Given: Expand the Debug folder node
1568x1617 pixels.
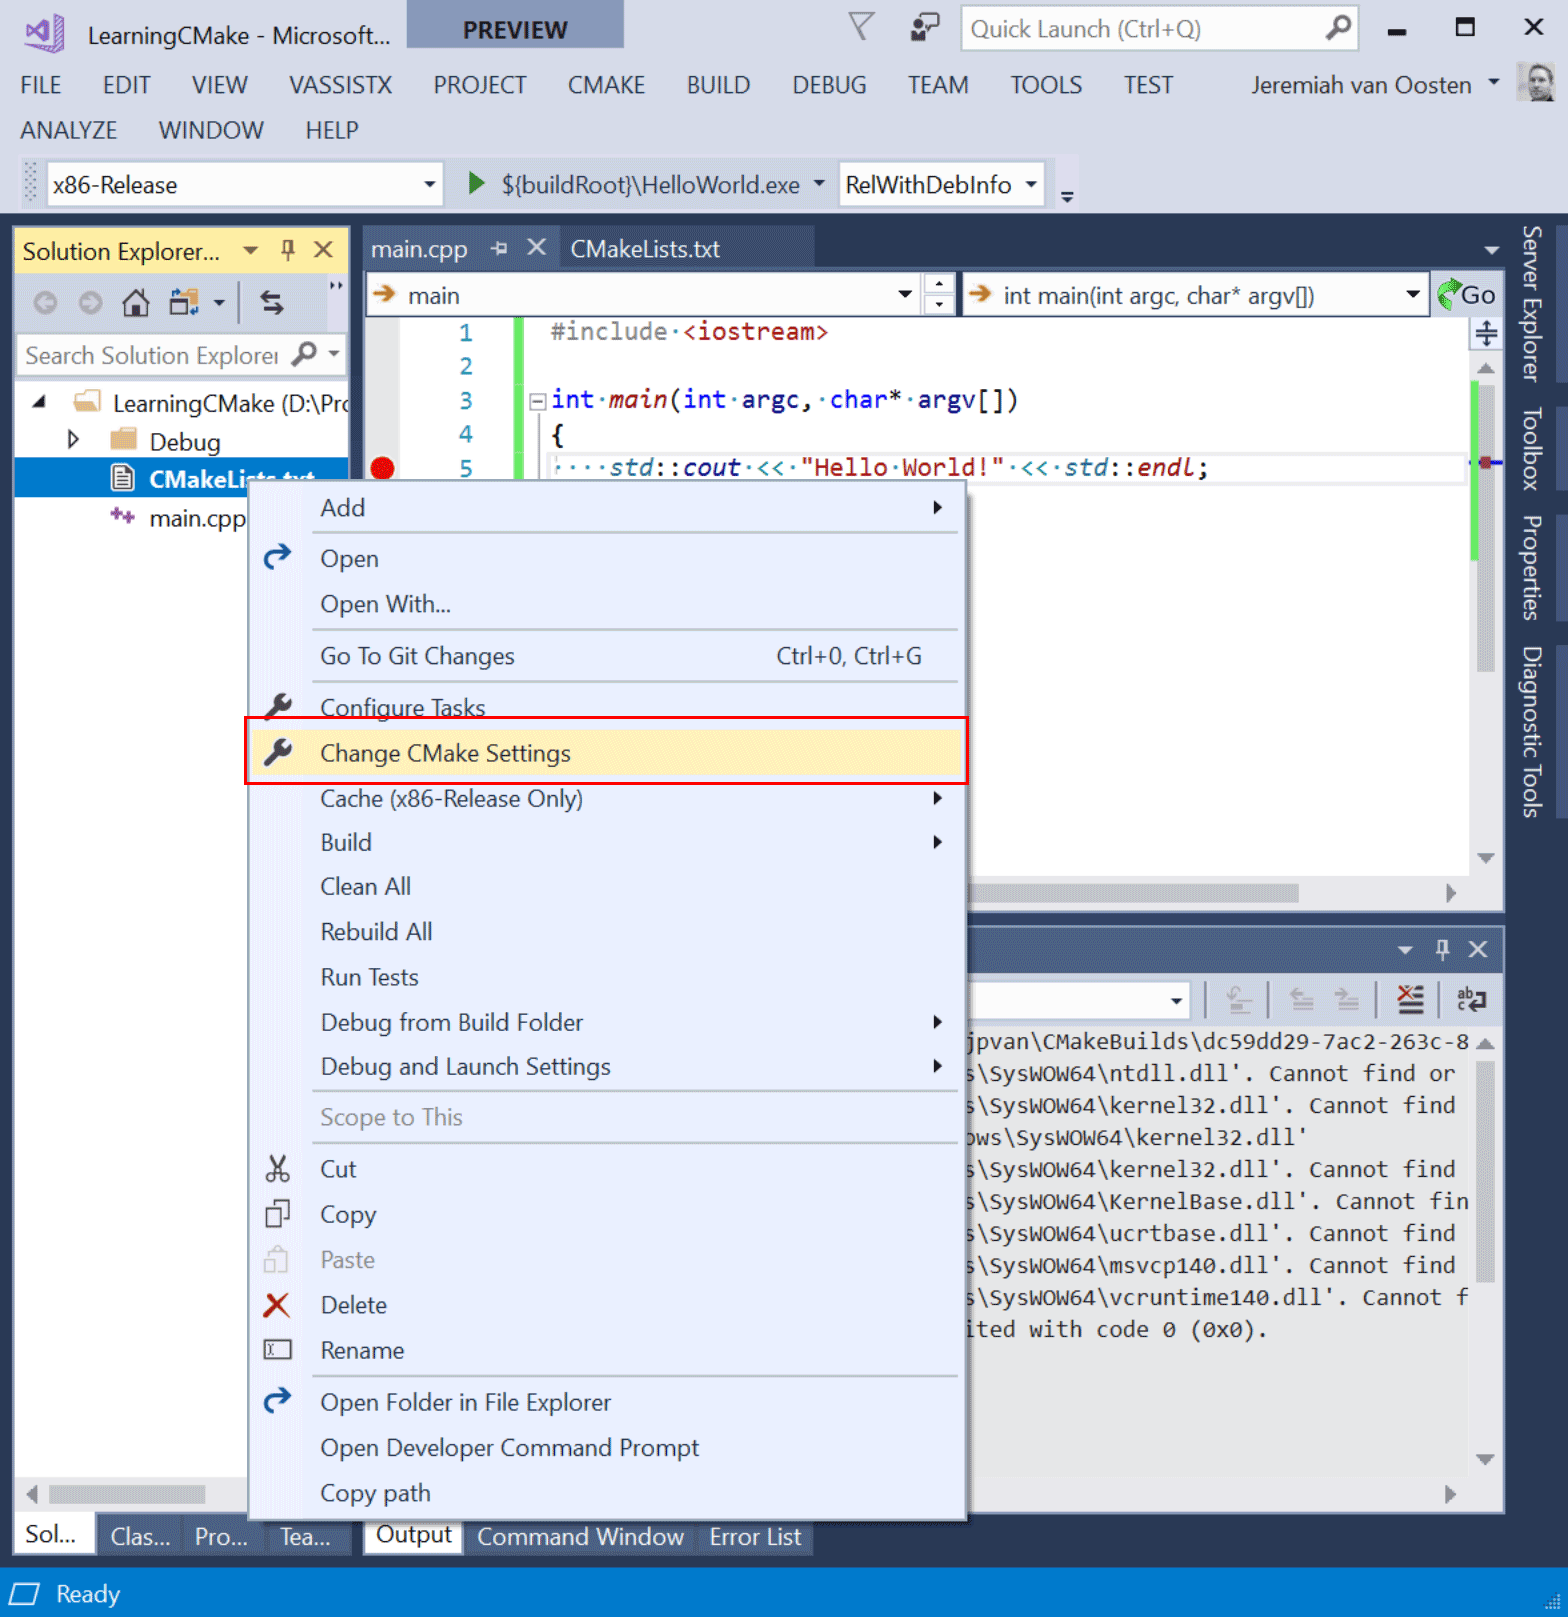Looking at the screenshot, I should click(72, 440).
